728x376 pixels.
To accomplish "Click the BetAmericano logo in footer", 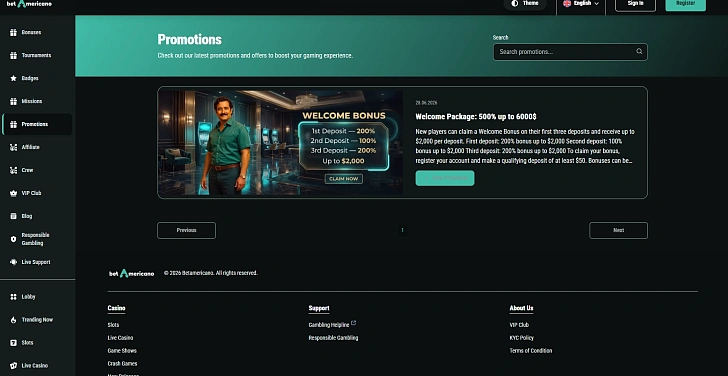I will coord(131,273).
